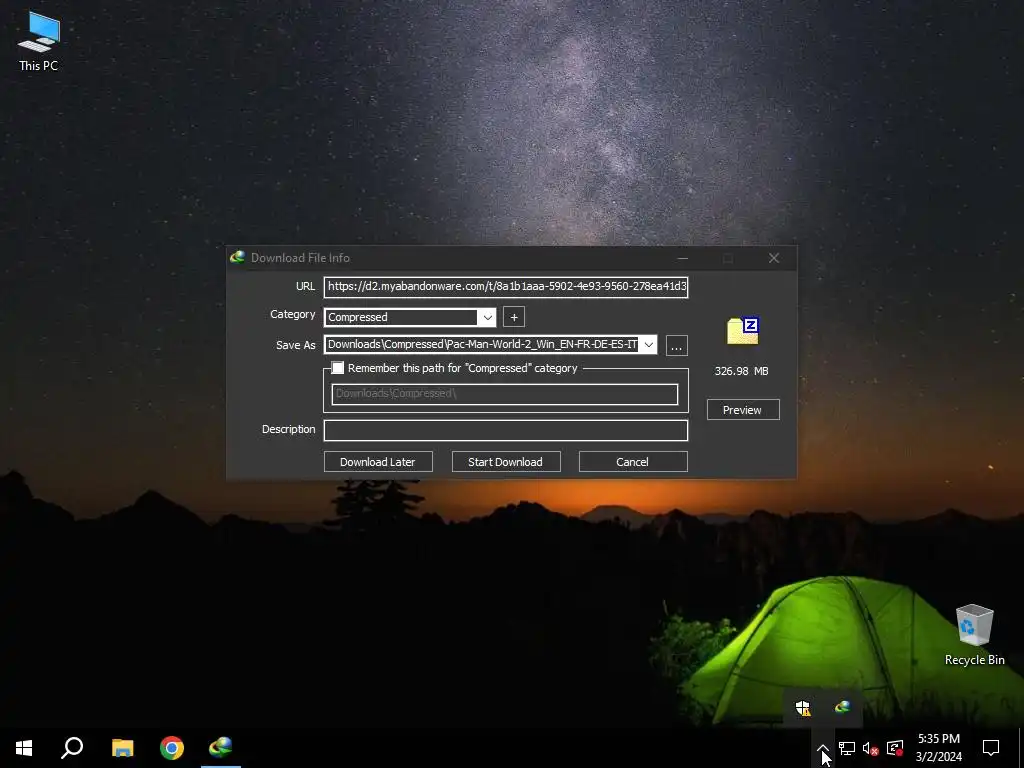Cancel the download dialog
This screenshot has width=1024, height=768.
633,462
